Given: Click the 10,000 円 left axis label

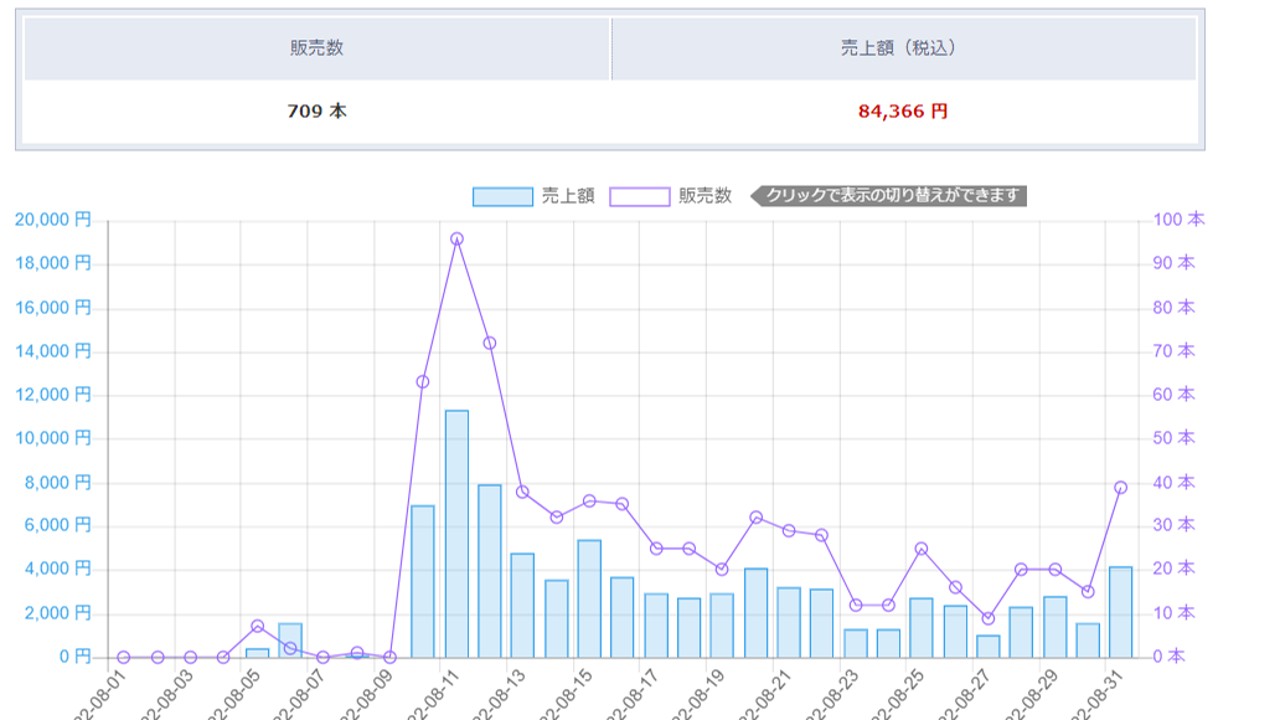Looking at the screenshot, I should pos(53,438).
